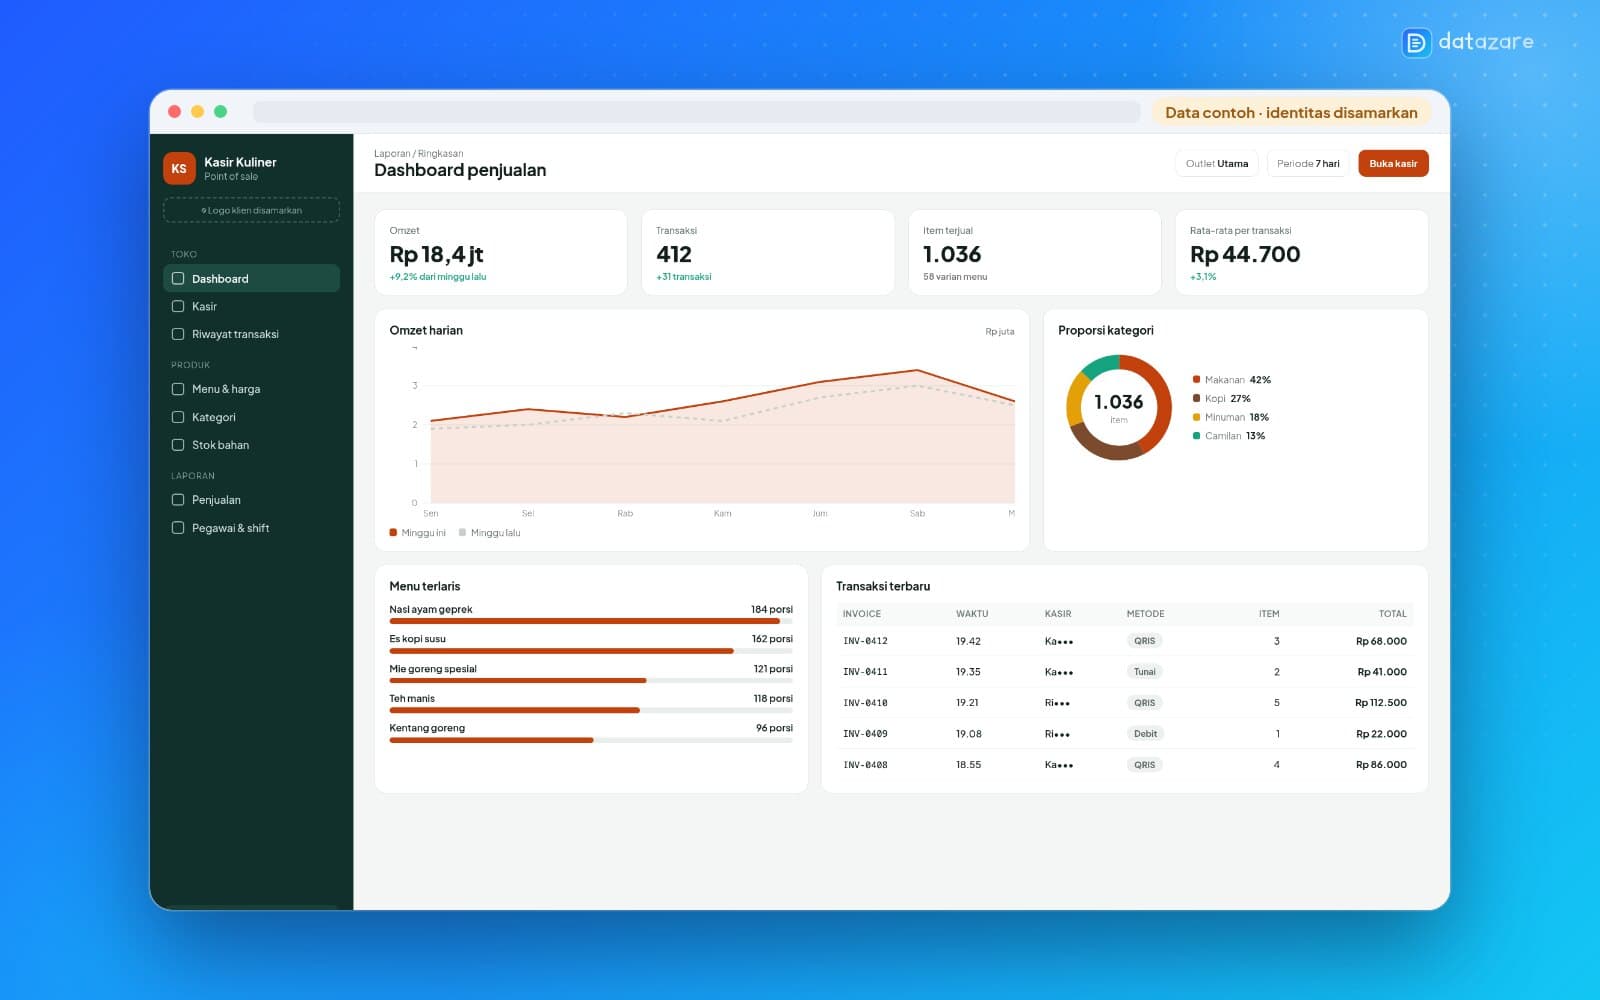Sort by the WAKTU column header
The width and height of the screenshot is (1600, 1000).
(x=971, y=614)
